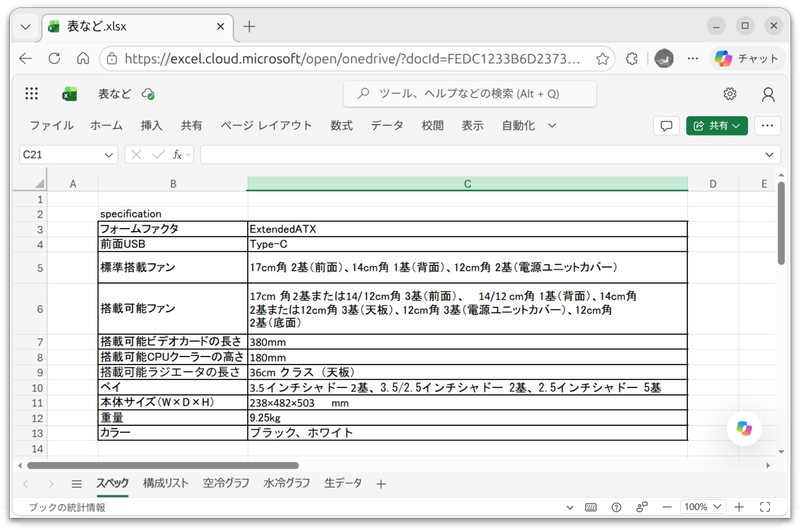Viewport: 800px width, 530px height.
Task: Click the horizontal scrollbar thumb
Action: click(163, 466)
